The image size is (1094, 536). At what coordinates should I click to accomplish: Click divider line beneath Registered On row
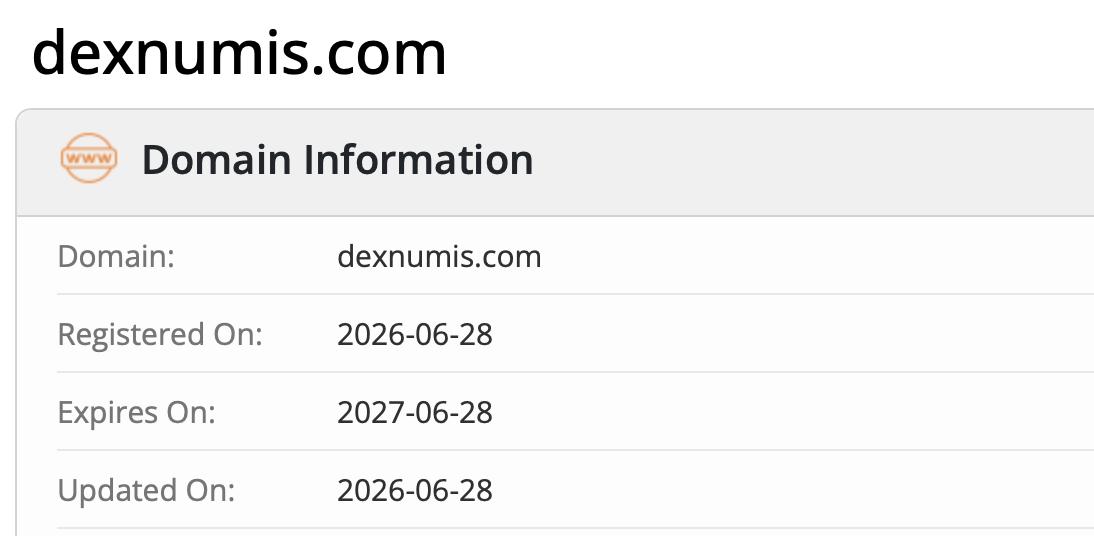[x=576, y=372]
